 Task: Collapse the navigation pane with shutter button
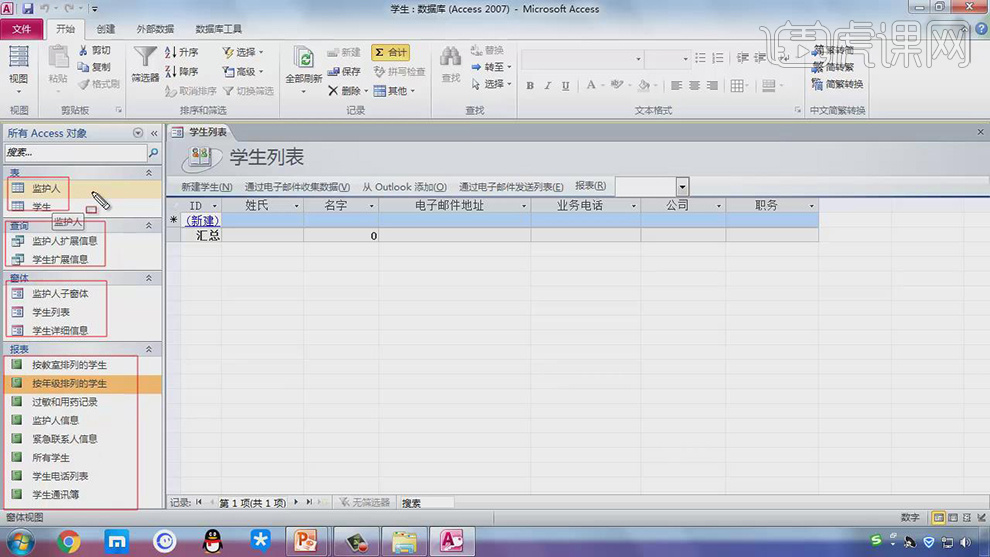point(154,133)
